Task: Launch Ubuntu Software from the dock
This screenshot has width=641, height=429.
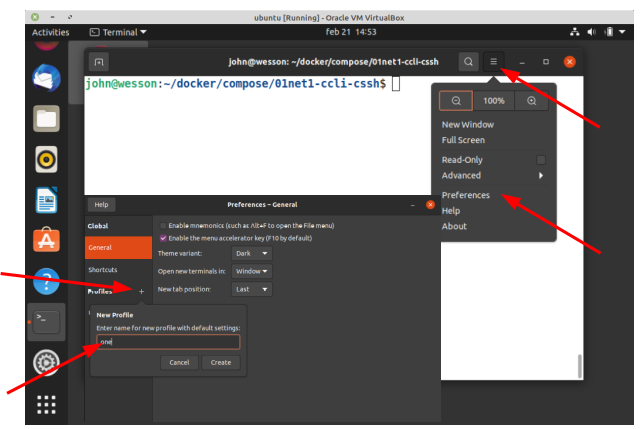Action: click(x=47, y=240)
